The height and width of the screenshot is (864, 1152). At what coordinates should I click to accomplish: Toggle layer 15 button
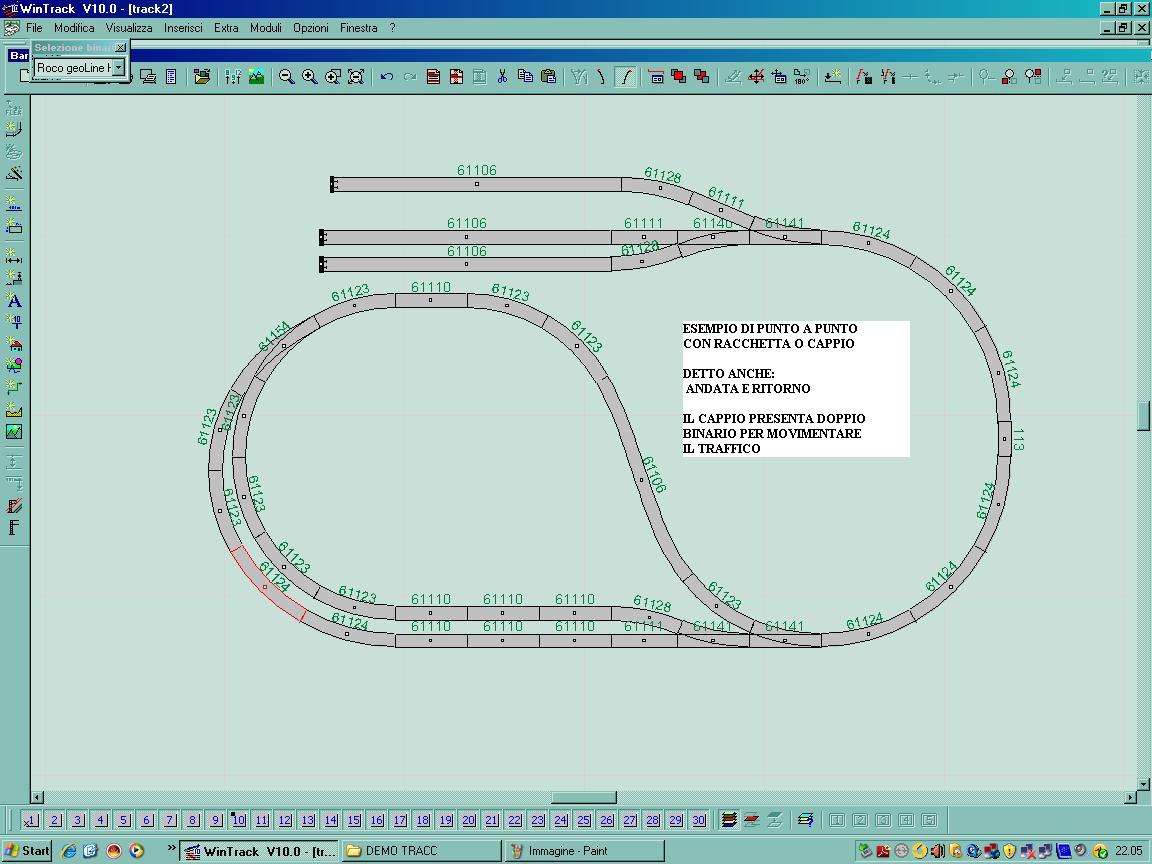[354, 820]
